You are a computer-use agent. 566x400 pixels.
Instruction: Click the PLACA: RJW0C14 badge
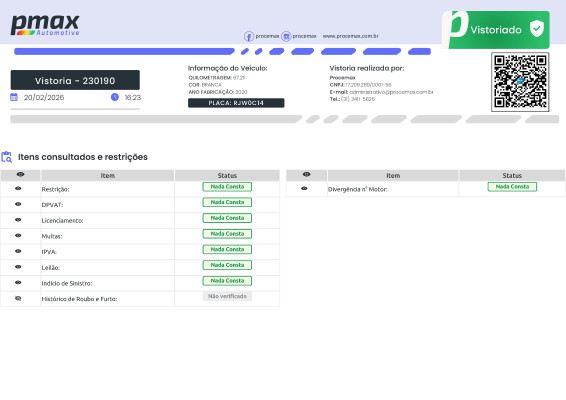236,103
